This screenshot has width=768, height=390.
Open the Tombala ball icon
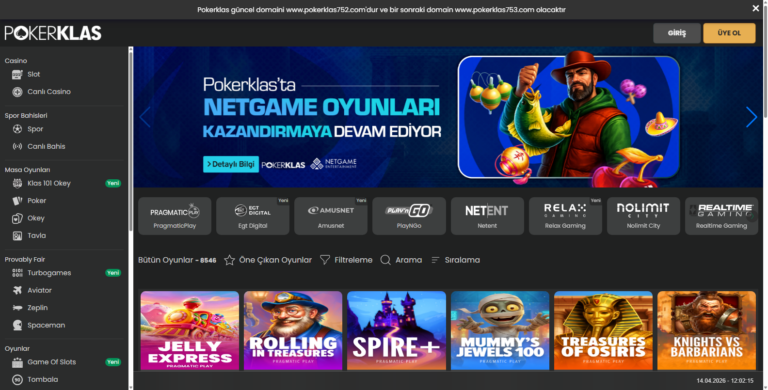pyautogui.click(x=17, y=380)
